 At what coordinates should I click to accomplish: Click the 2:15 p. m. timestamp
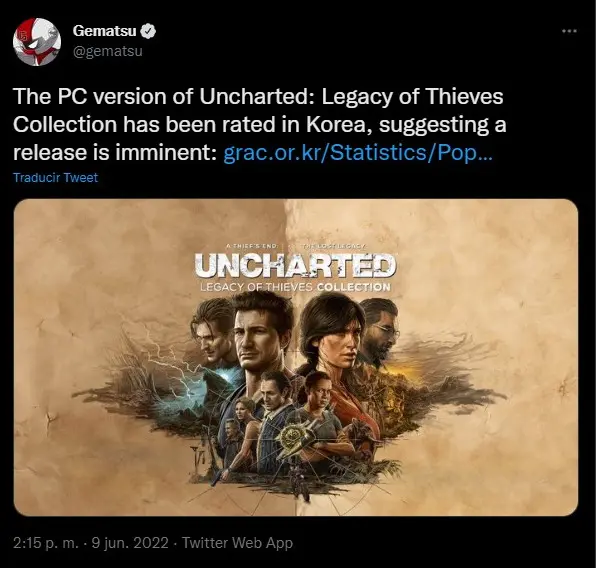pos(46,543)
